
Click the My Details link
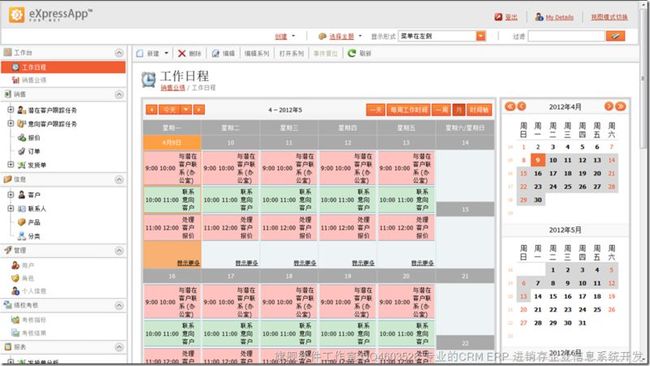560,17
